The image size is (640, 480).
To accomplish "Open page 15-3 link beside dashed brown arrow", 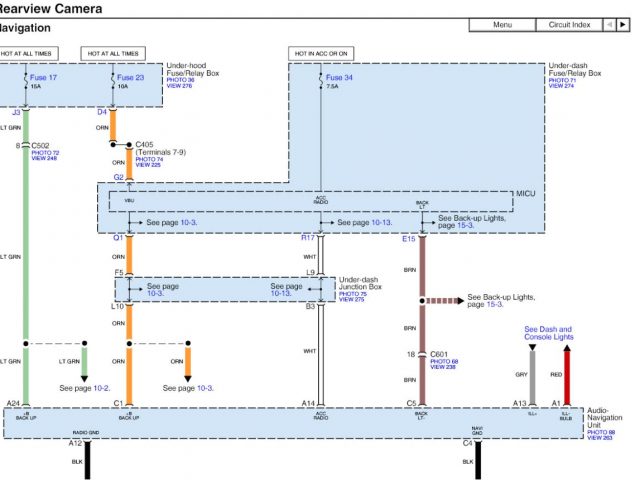I will tap(485, 304).
